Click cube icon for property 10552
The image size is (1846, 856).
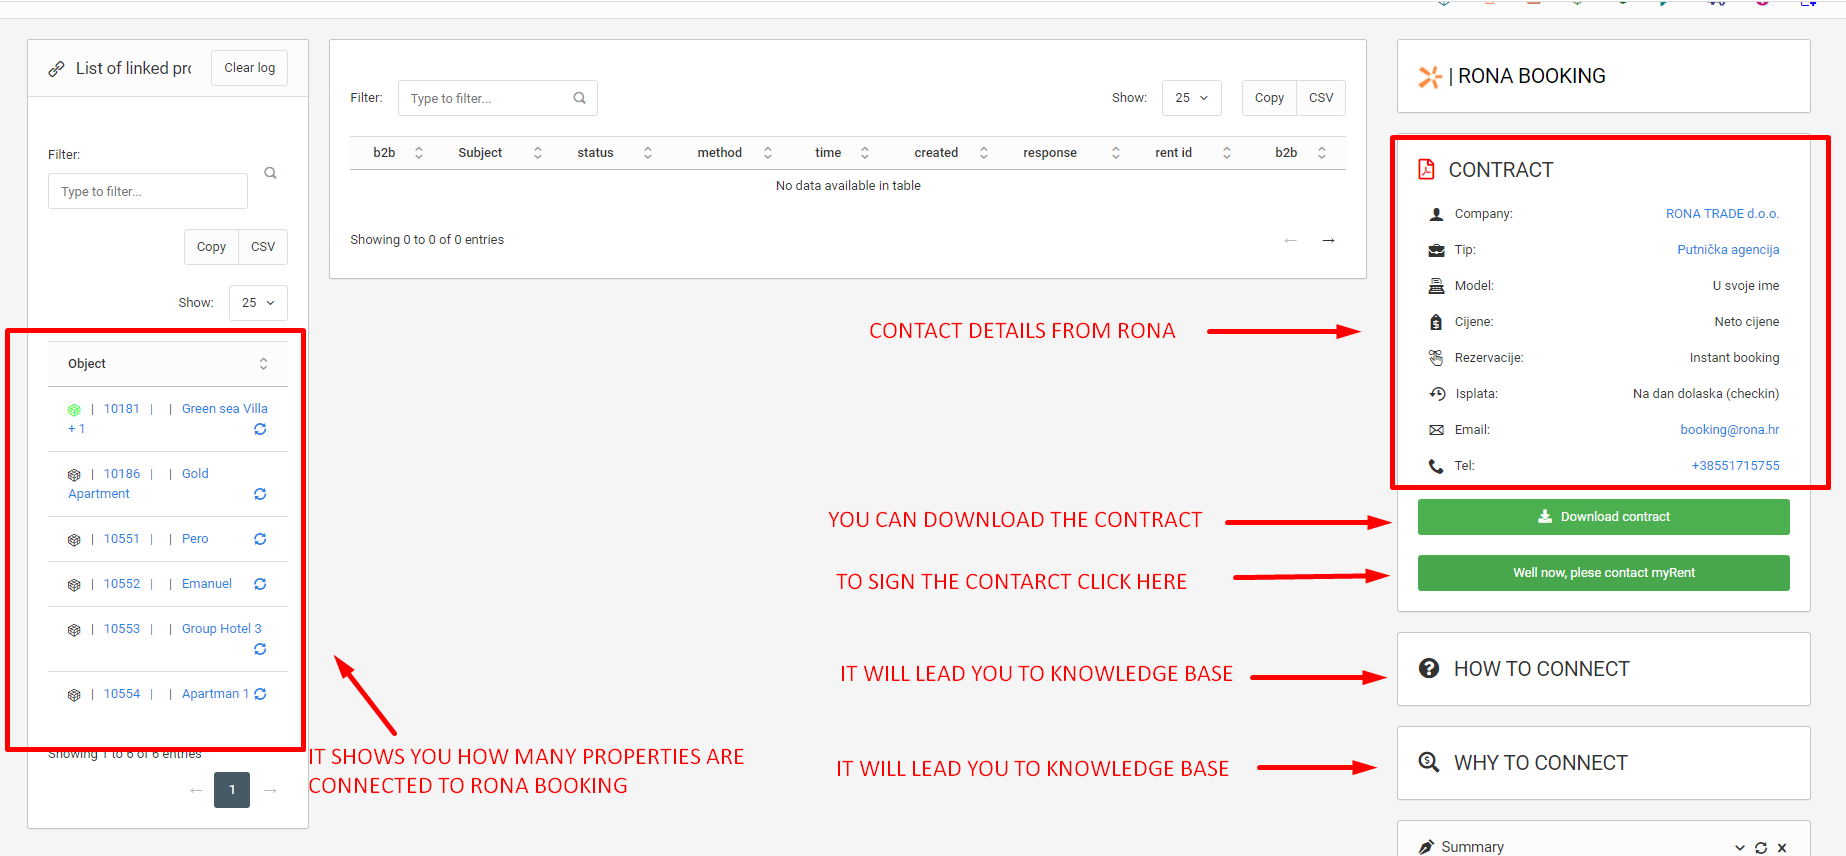(74, 585)
